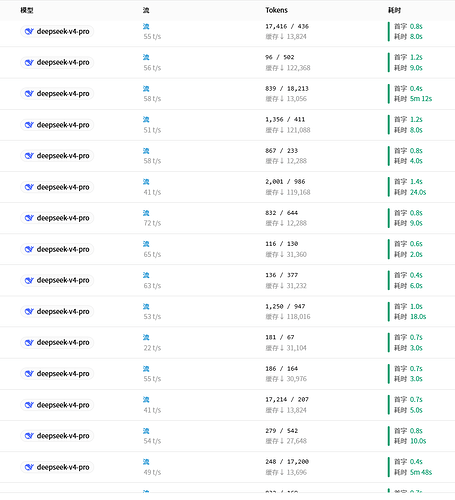Click the stream icon above 55 t/s in the first row
Image resolution: width=455 pixels, height=500 pixels.
(x=146, y=26)
